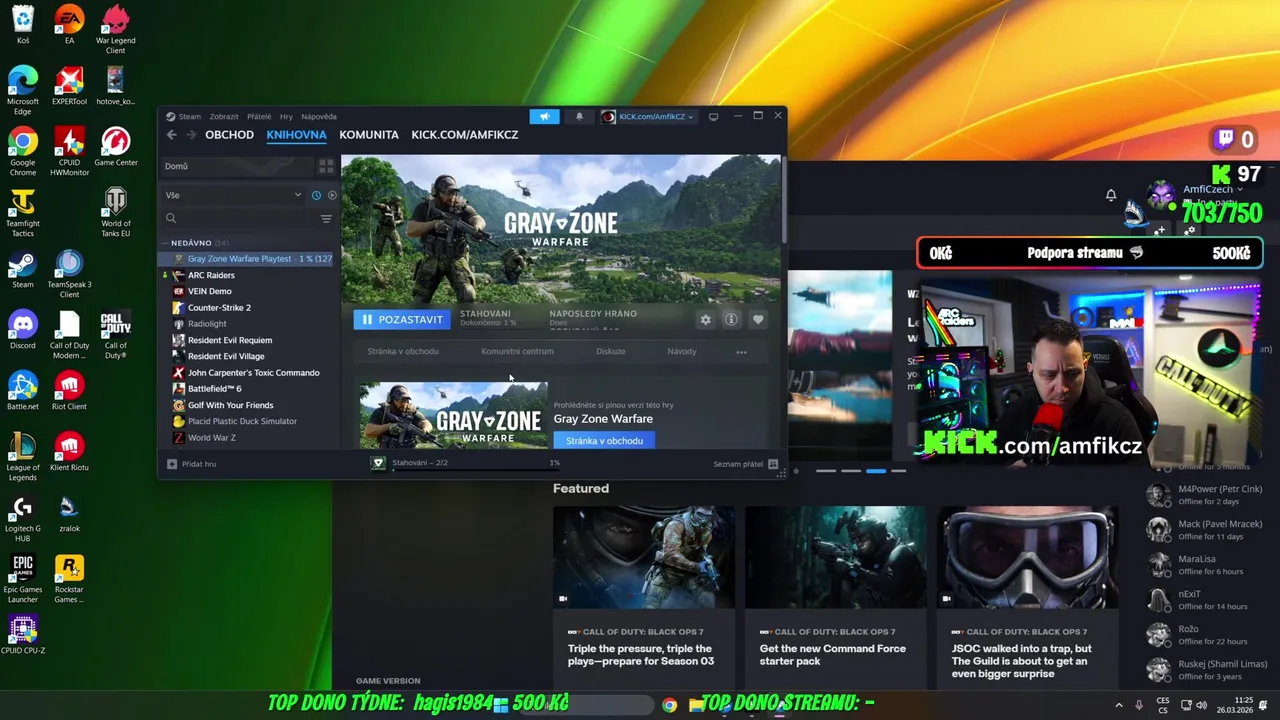Select Domů in library sidebar
Screen dimensions: 1280x720
238,166
